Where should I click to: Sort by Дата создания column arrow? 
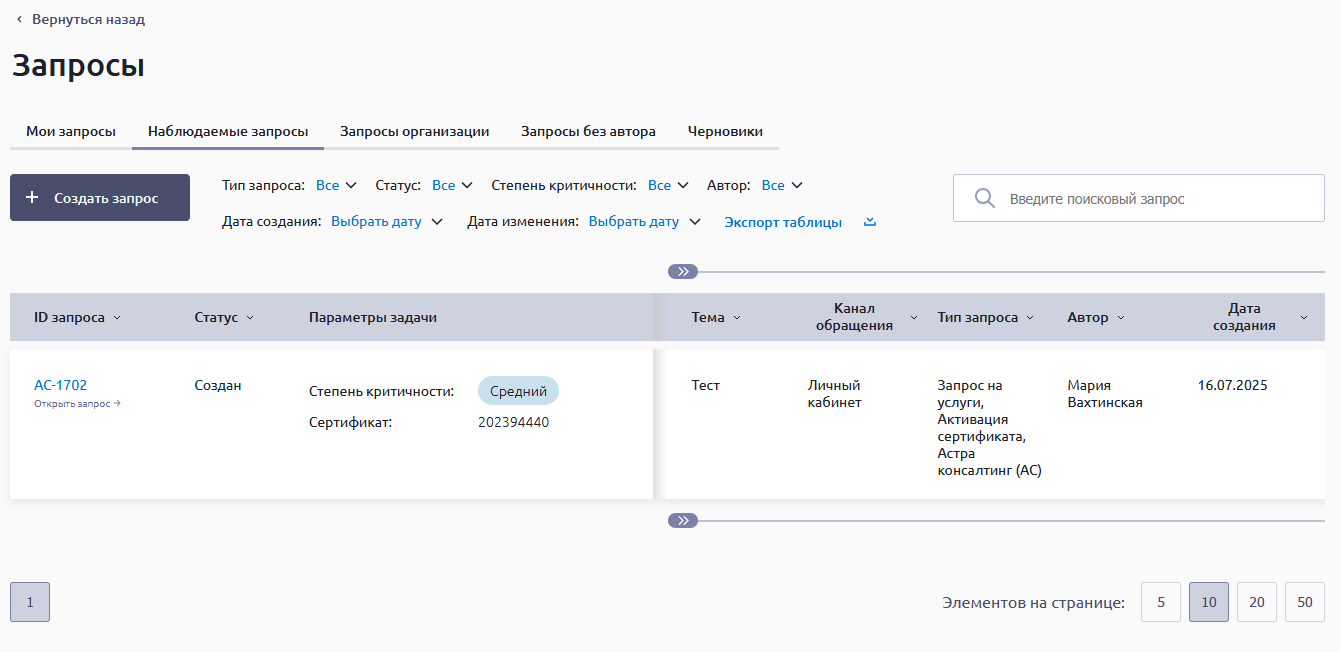(1303, 318)
